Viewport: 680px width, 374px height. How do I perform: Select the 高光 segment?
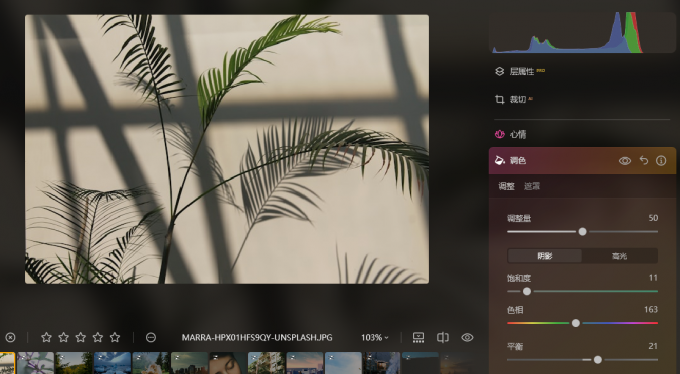click(620, 256)
